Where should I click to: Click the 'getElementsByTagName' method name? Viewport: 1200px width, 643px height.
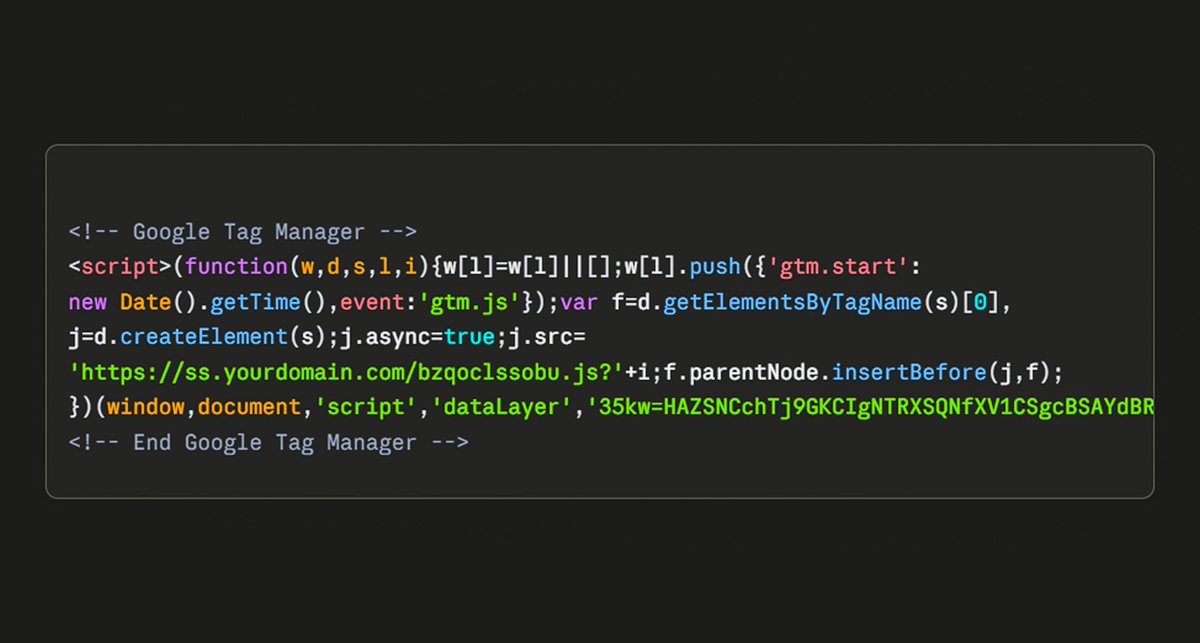coord(792,302)
